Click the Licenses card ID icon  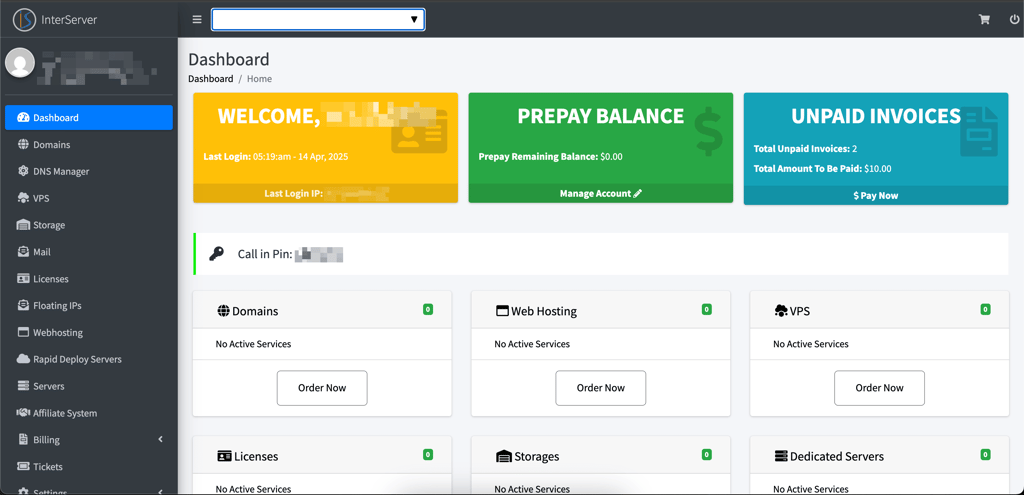point(225,456)
